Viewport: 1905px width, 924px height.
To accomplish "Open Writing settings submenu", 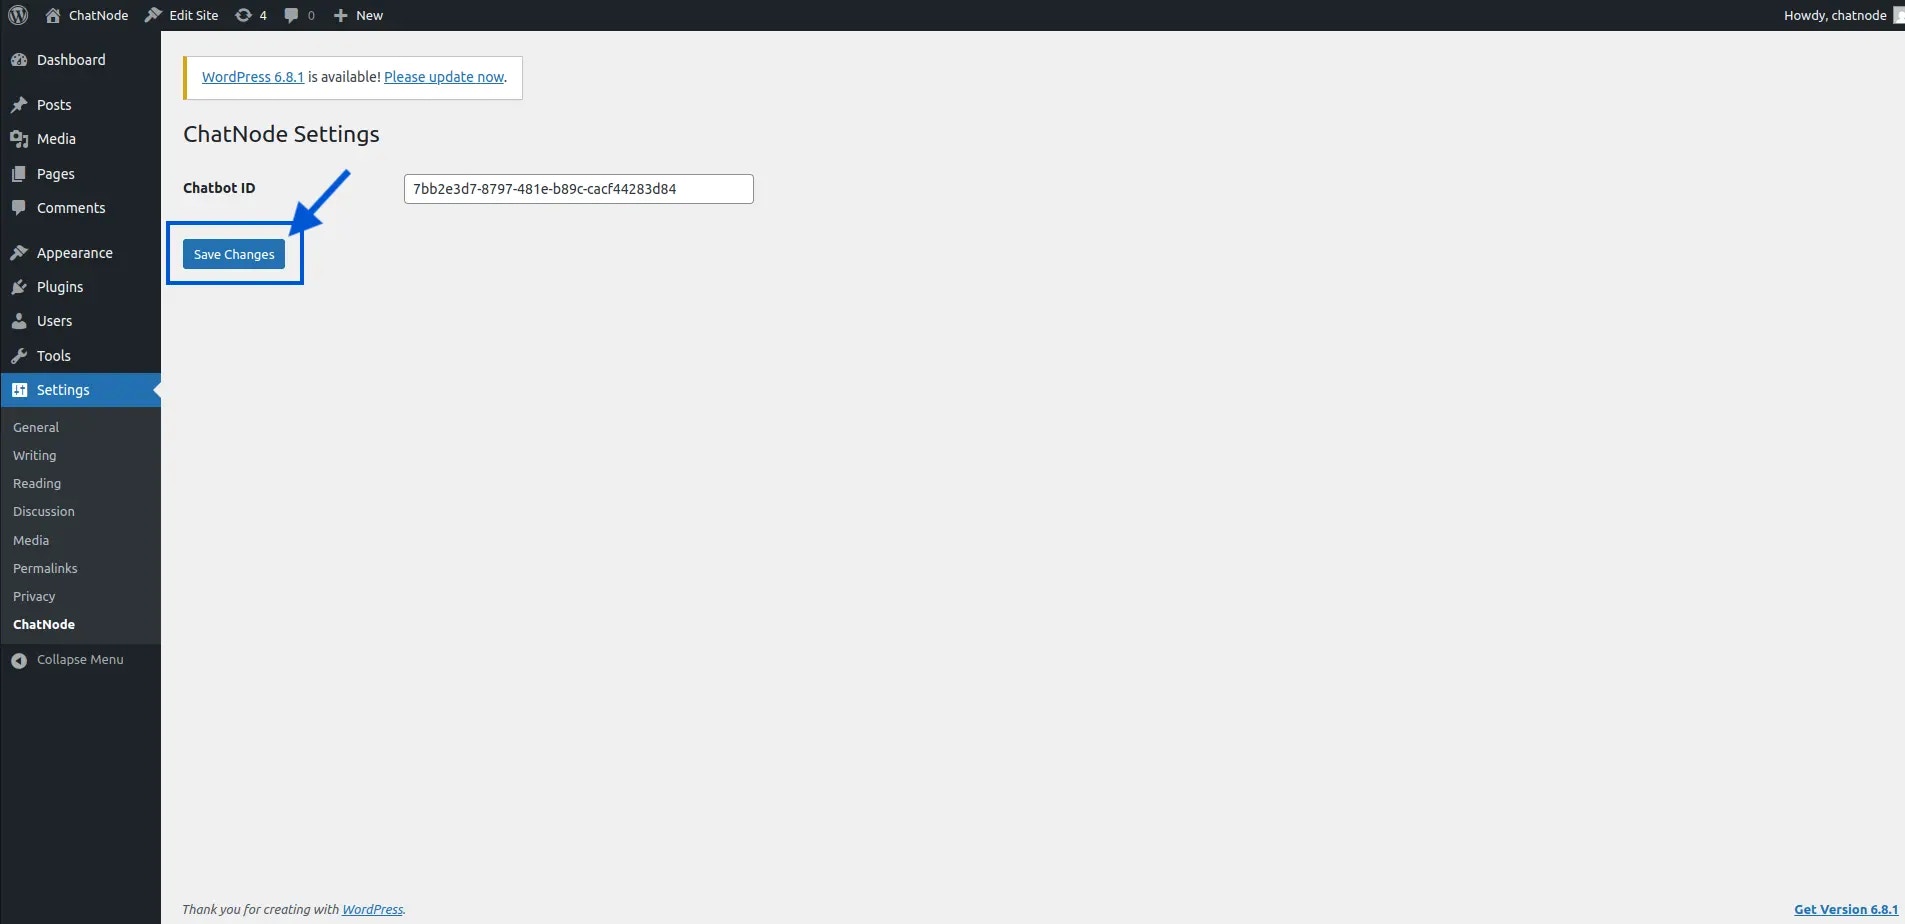I will pos(34,455).
